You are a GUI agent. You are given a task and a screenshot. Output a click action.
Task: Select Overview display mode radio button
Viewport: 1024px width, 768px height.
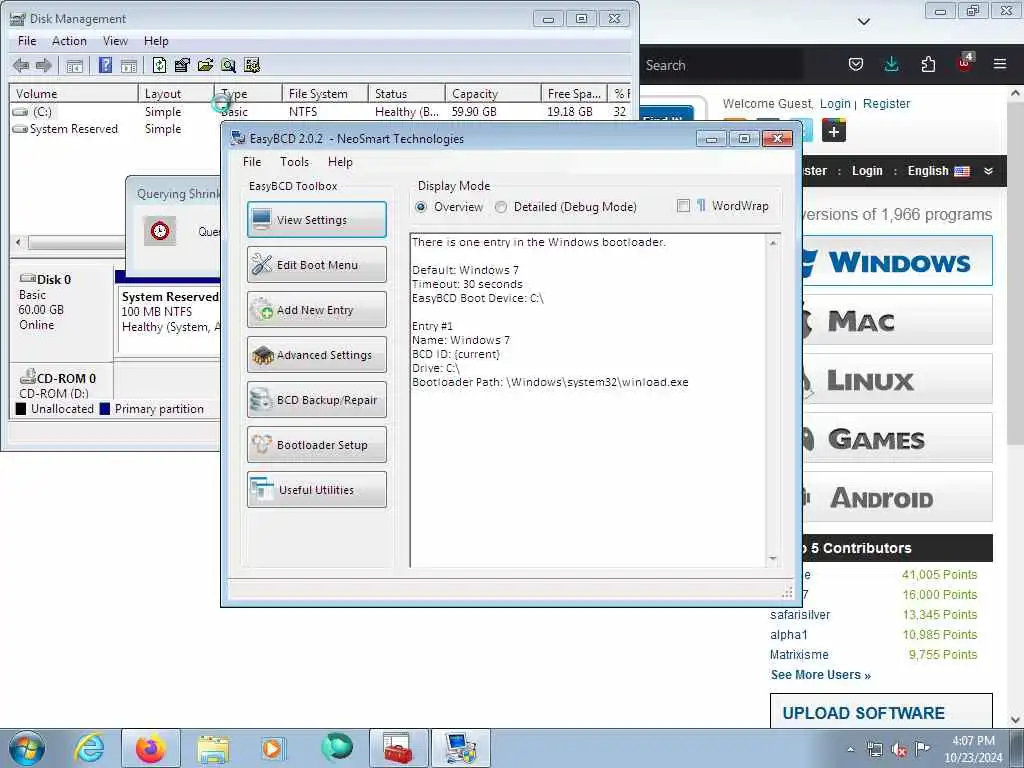pyautogui.click(x=421, y=207)
